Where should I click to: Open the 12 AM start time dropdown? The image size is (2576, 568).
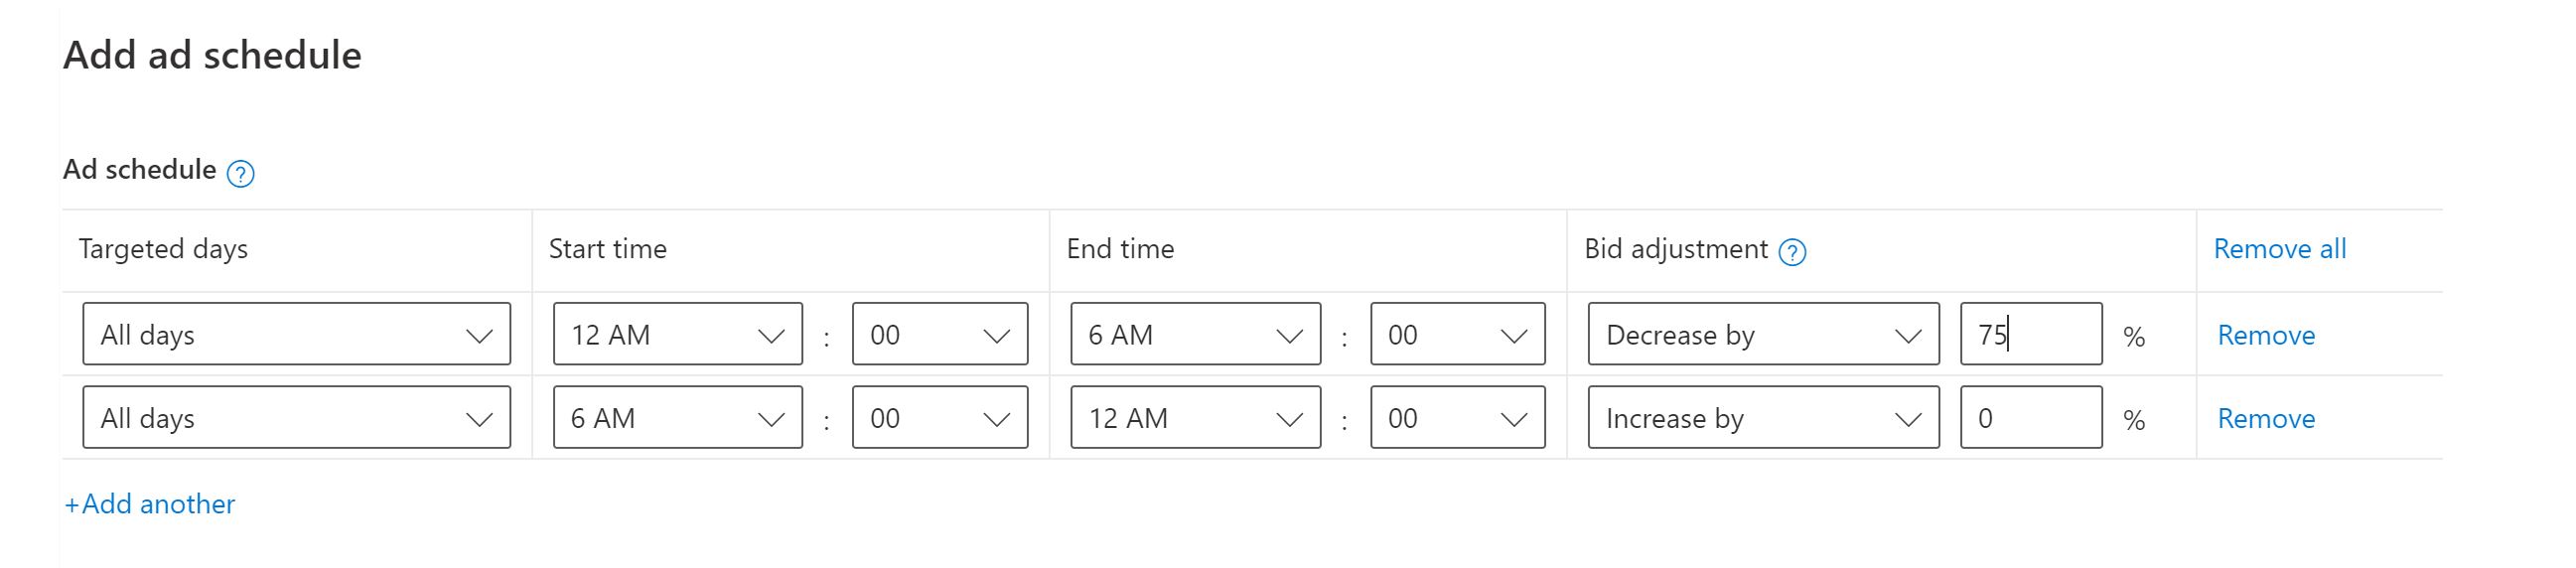pos(677,334)
